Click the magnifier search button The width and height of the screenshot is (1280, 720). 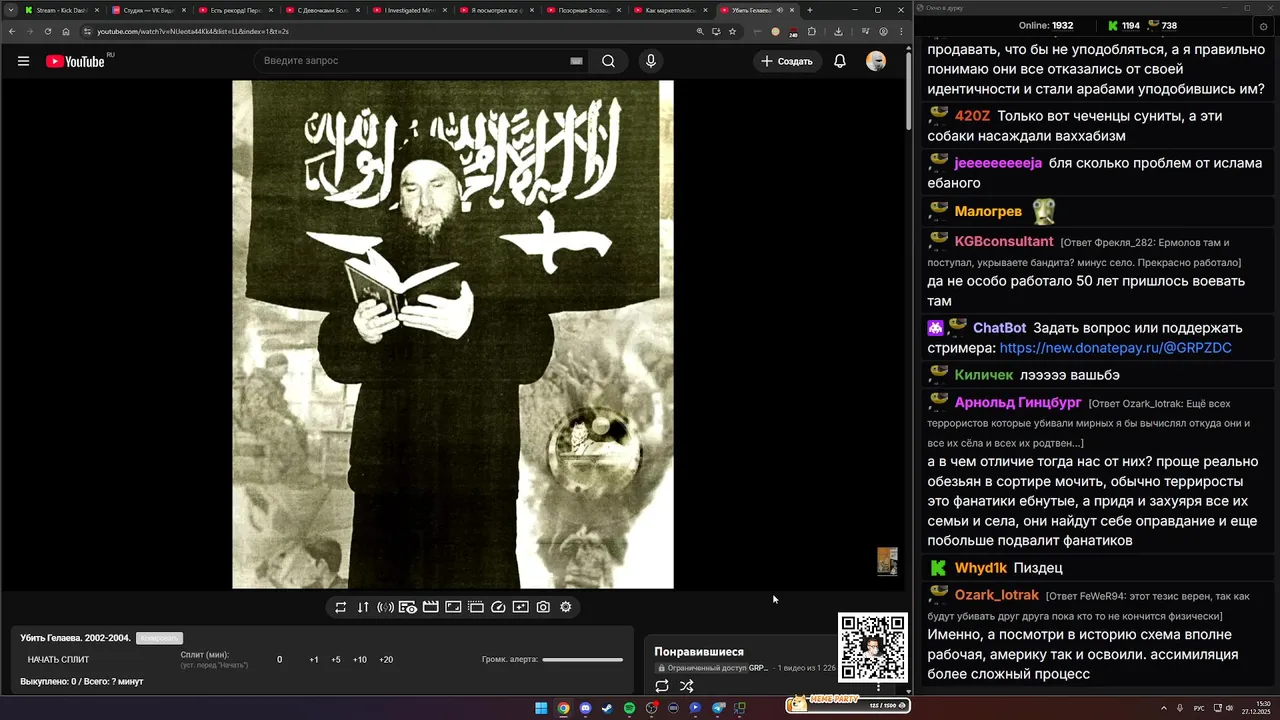coord(608,61)
